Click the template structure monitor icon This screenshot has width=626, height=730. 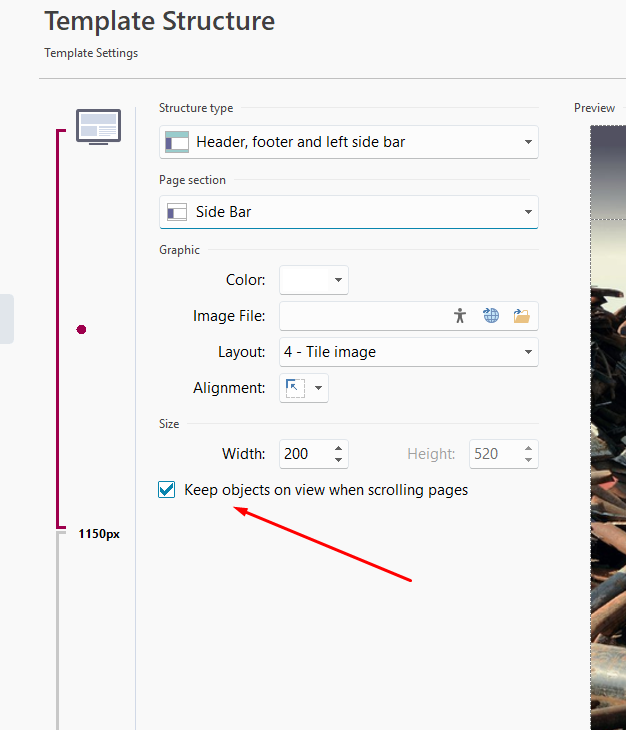point(98,127)
